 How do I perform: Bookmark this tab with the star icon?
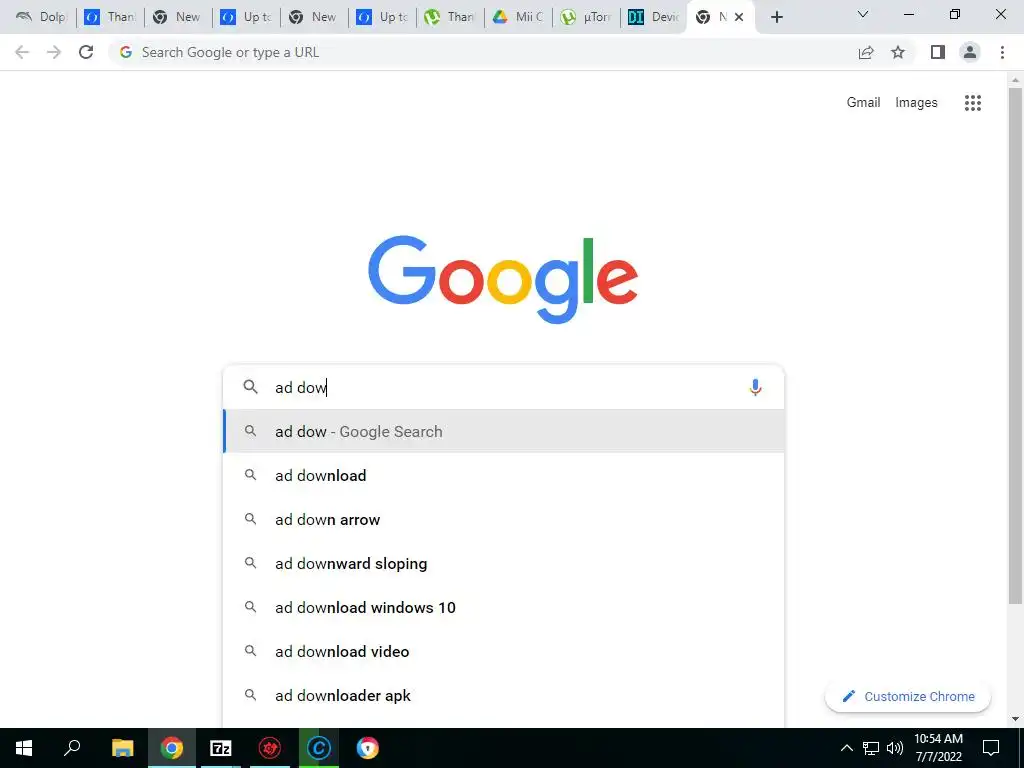tap(898, 52)
